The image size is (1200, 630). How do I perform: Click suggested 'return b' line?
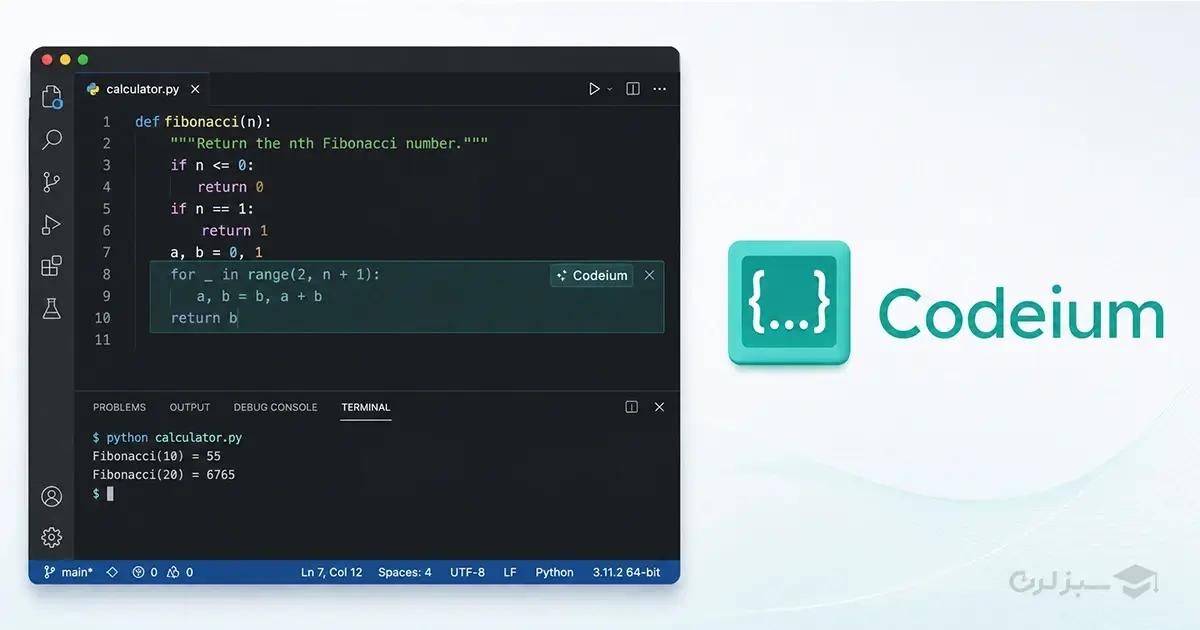click(x=204, y=318)
